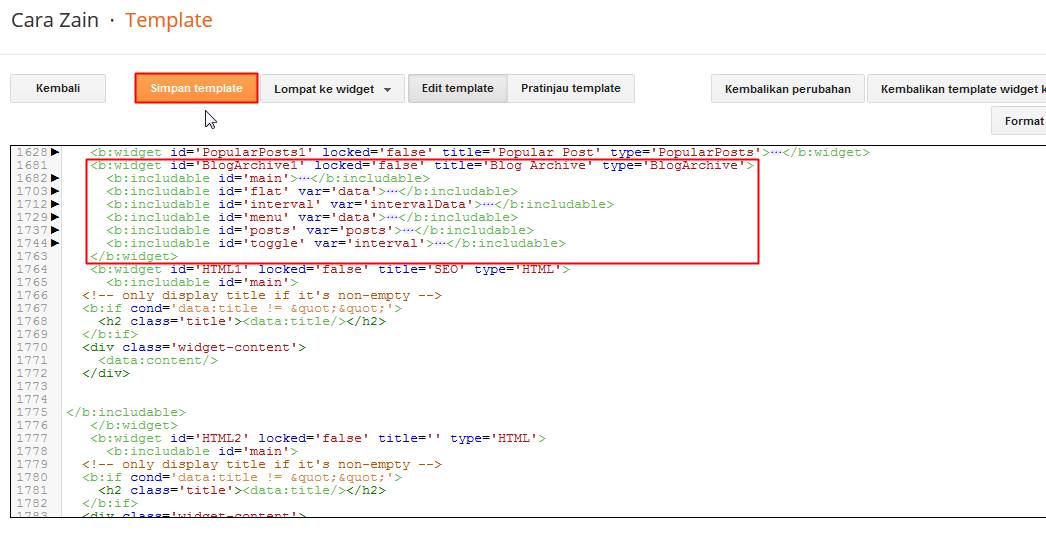
Task: Click the data:content tag on line 1771
Action: point(158,360)
